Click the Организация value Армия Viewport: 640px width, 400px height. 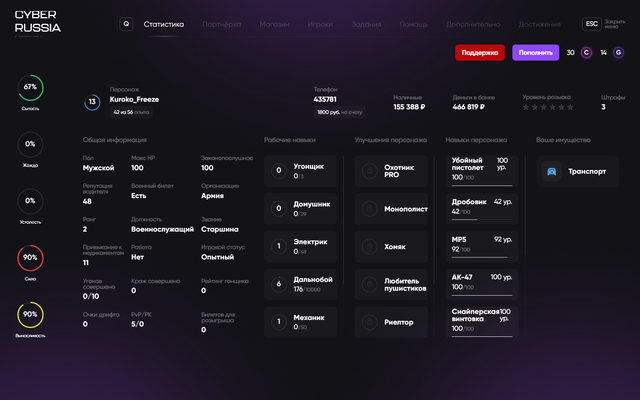tap(212, 196)
